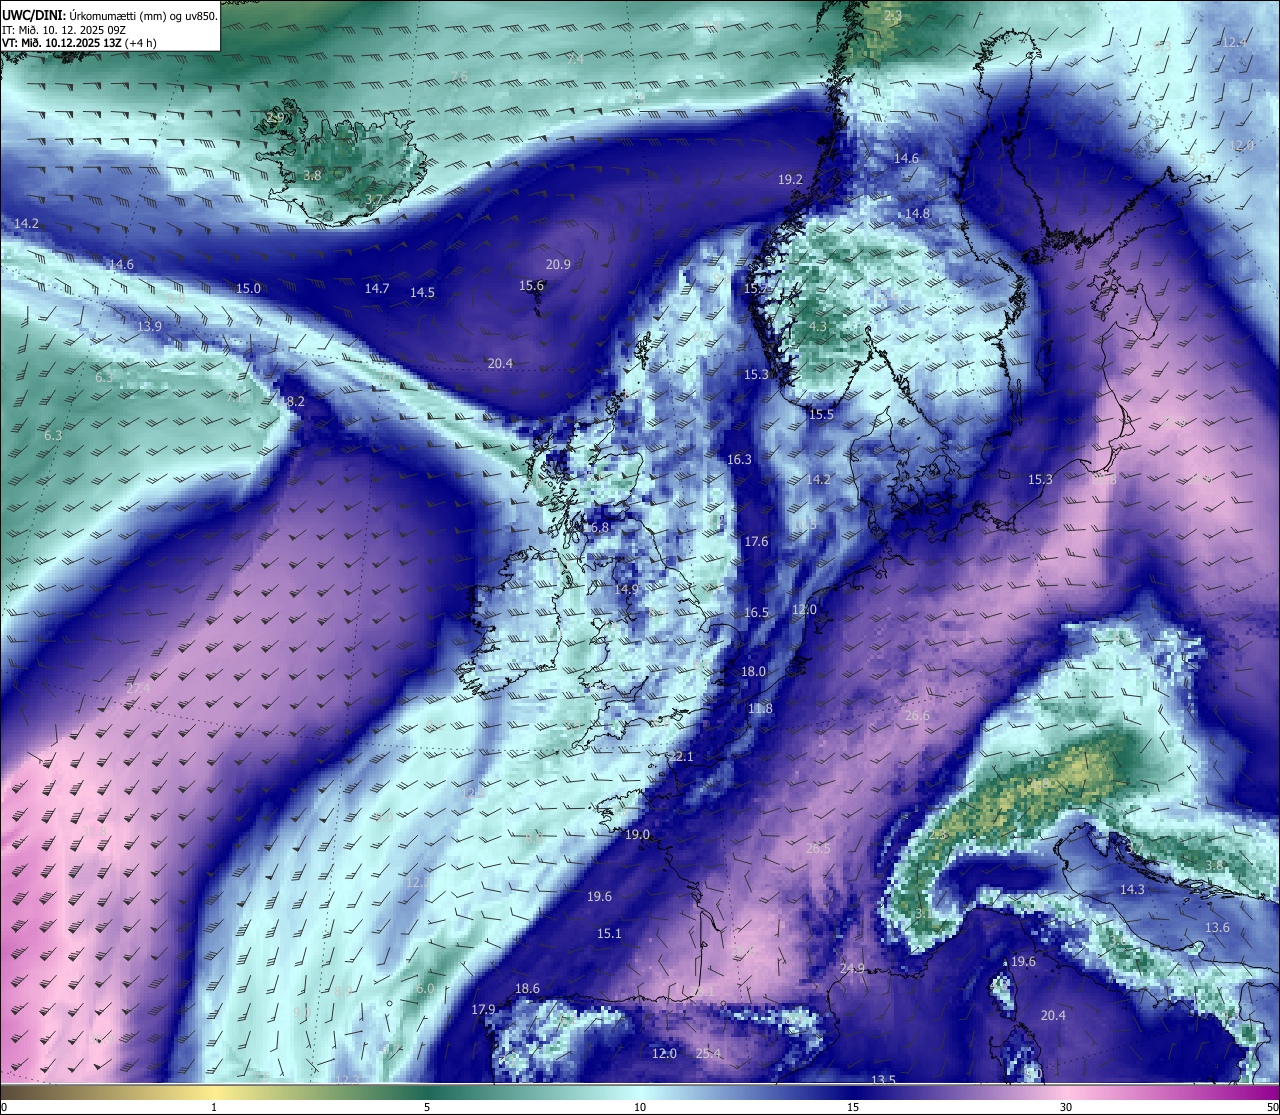This screenshot has width=1280, height=1115.
Task: Click the 15.0 value label on the map
Action: coord(248,289)
